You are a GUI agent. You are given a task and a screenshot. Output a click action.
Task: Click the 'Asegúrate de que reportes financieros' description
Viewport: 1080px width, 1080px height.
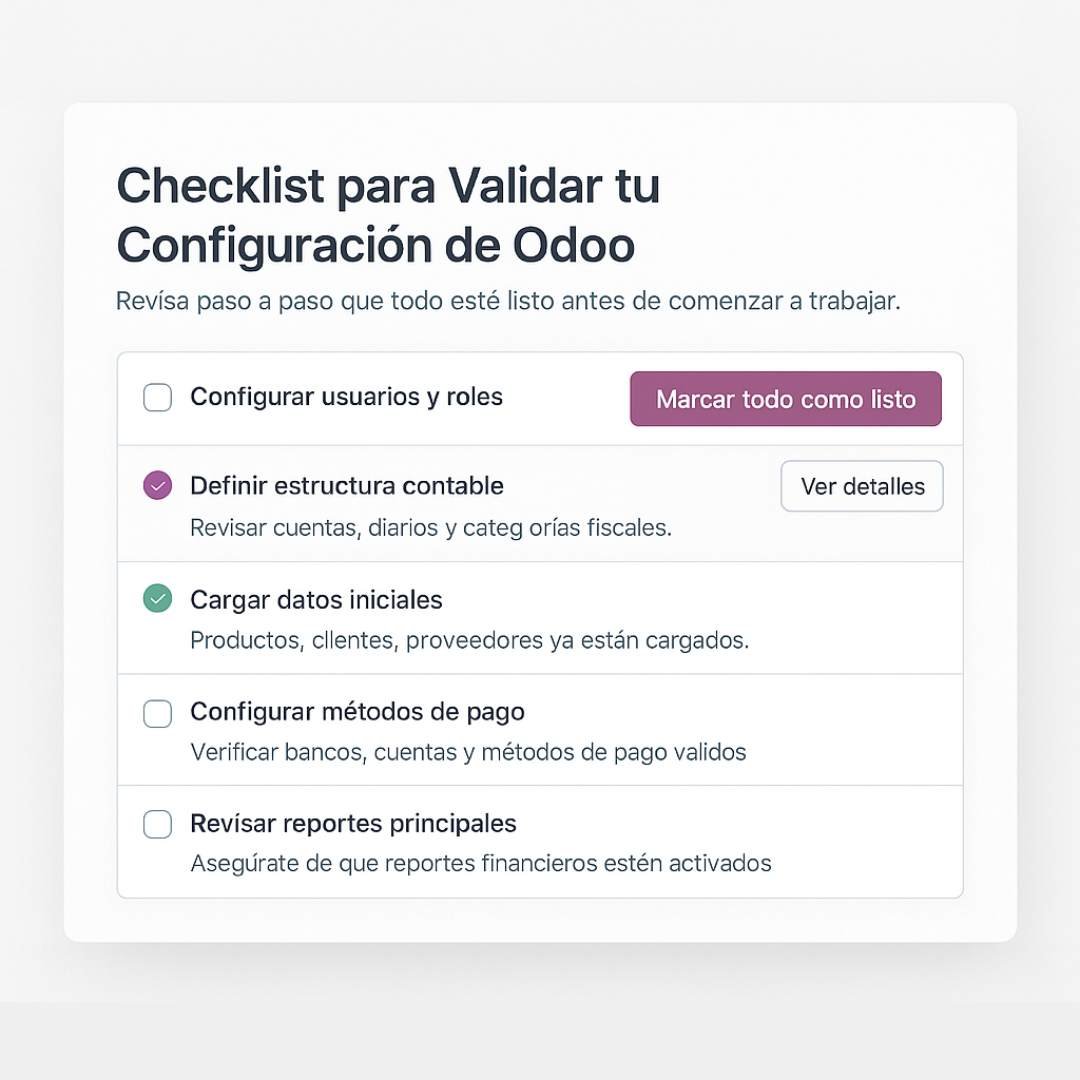(x=480, y=863)
